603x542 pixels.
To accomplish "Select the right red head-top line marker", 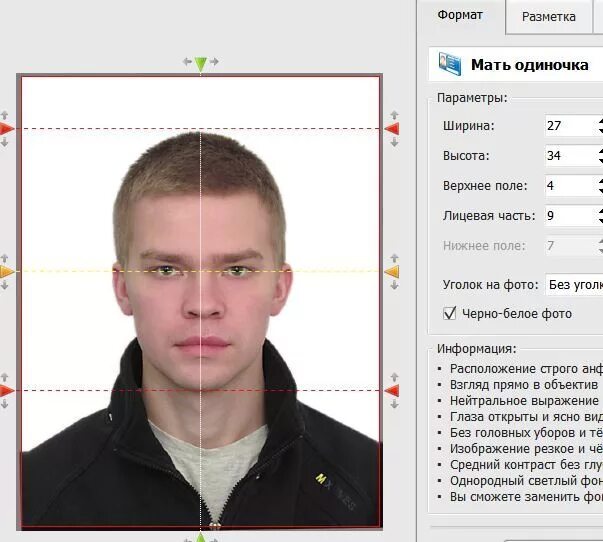I will (392, 128).
